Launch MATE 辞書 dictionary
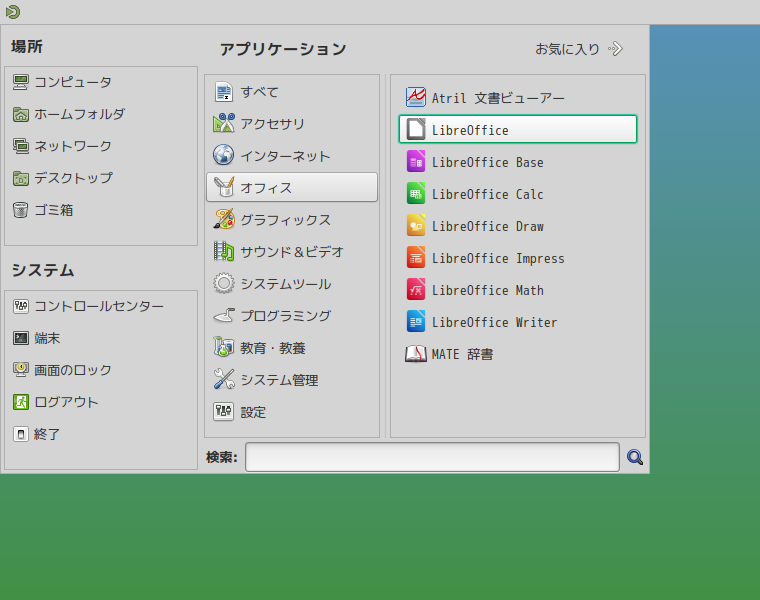 point(518,354)
